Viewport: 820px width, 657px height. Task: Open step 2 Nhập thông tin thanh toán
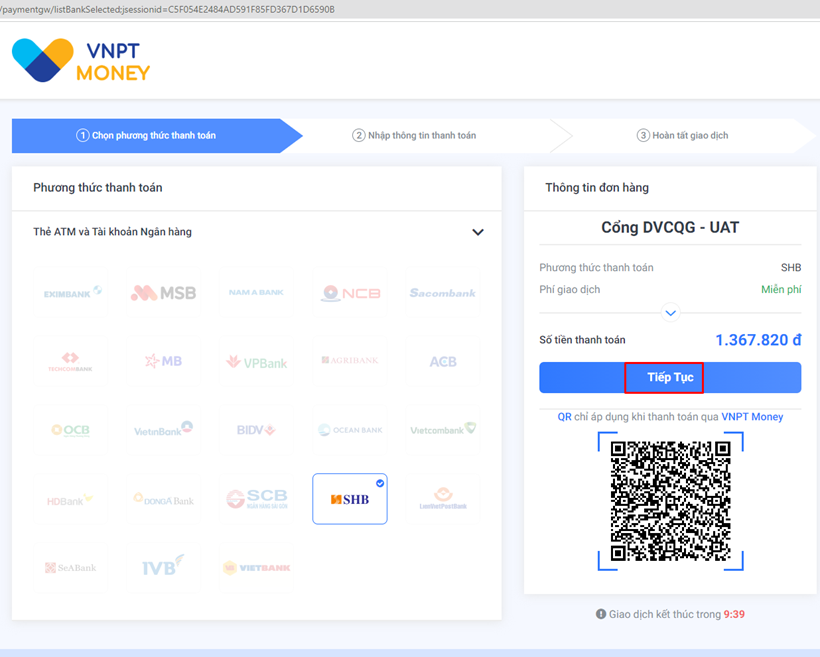(x=414, y=135)
